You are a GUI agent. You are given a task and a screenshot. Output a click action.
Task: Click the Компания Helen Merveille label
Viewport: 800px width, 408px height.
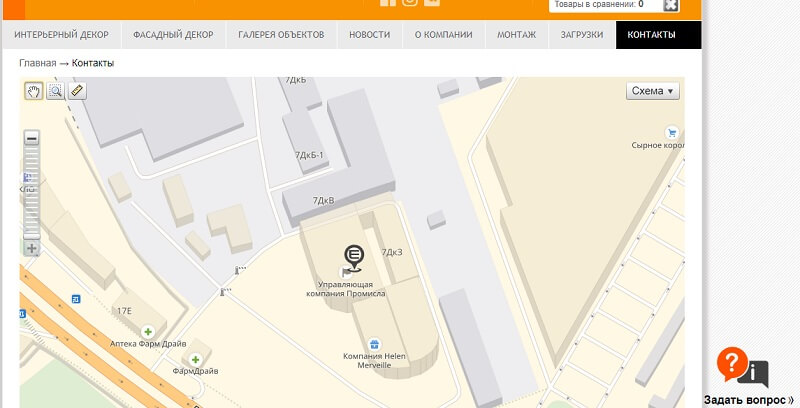point(374,361)
